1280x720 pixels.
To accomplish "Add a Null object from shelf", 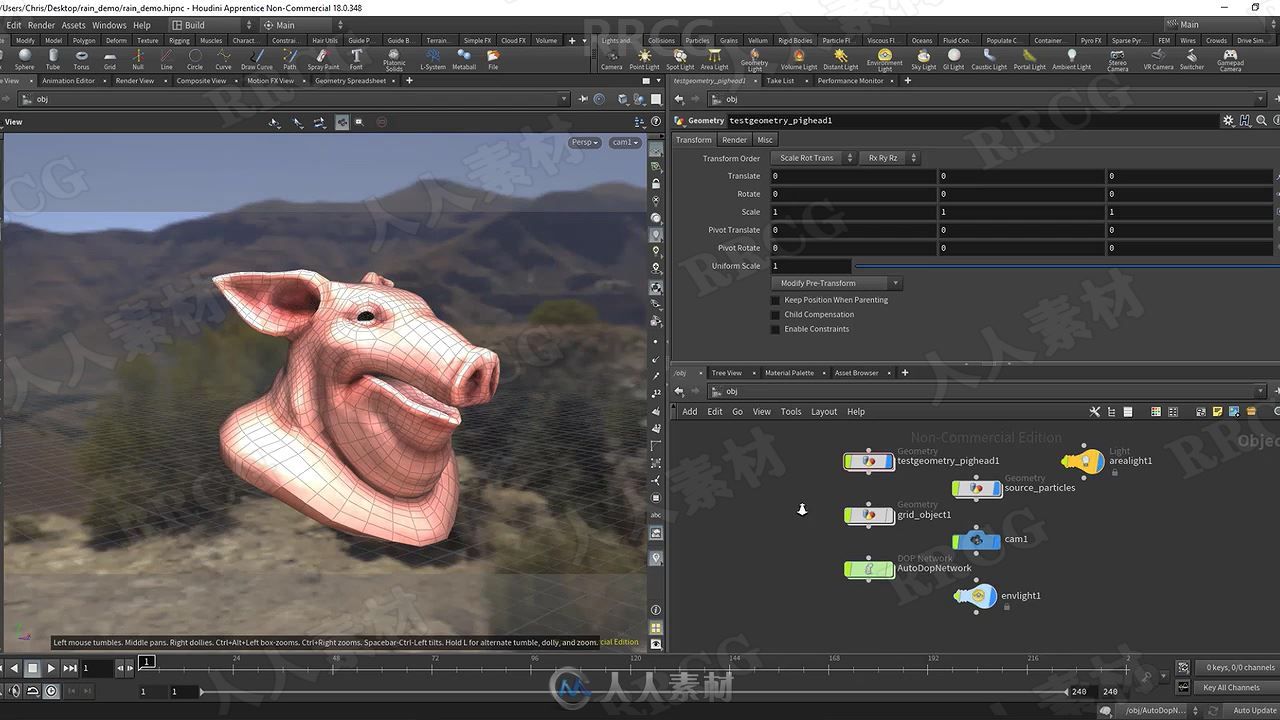I will click(138, 59).
